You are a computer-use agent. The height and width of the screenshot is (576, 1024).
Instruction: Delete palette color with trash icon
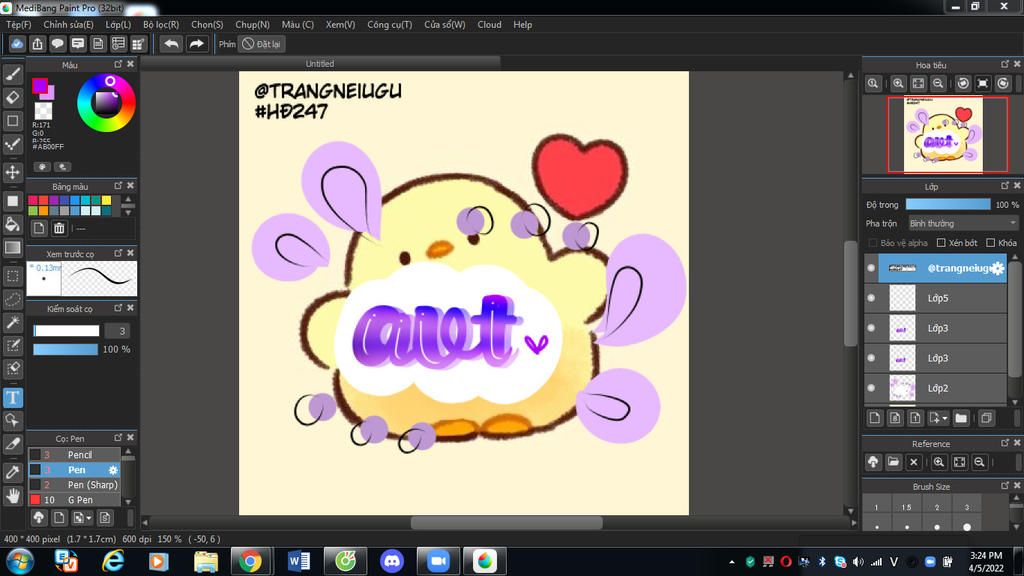(x=59, y=228)
